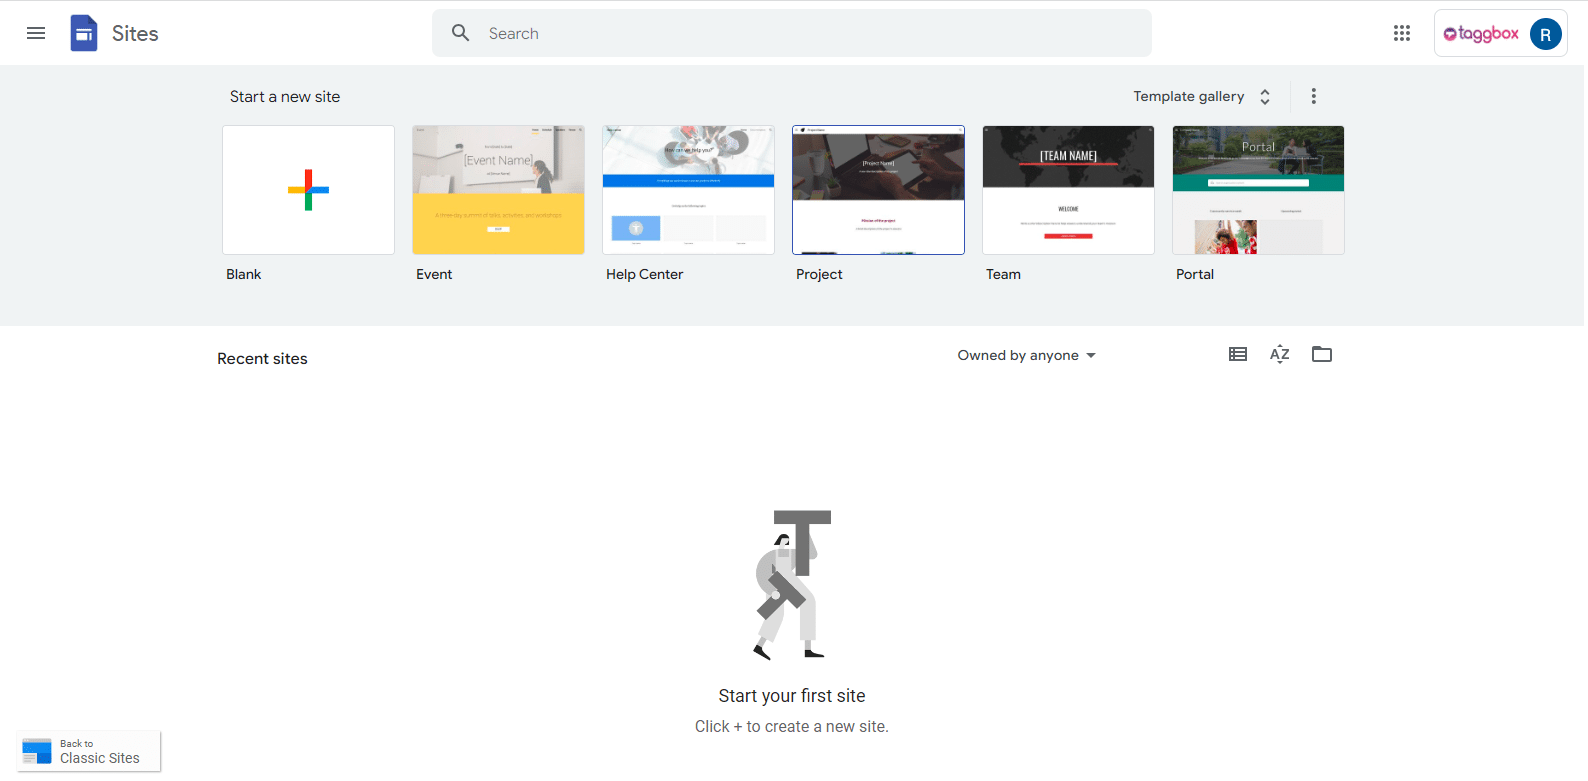Create a new Blank site
1588x781 pixels.
click(x=308, y=190)
